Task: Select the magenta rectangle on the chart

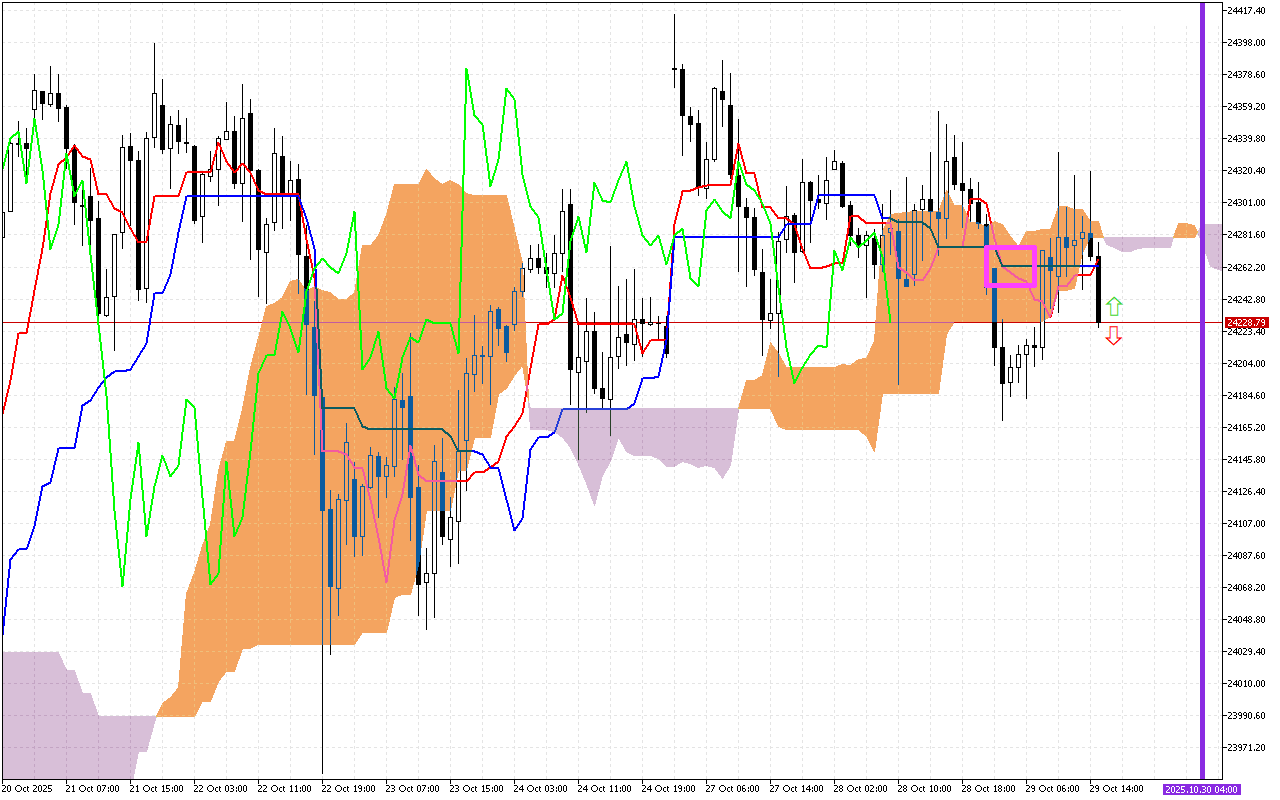Action: (1010, 266)
